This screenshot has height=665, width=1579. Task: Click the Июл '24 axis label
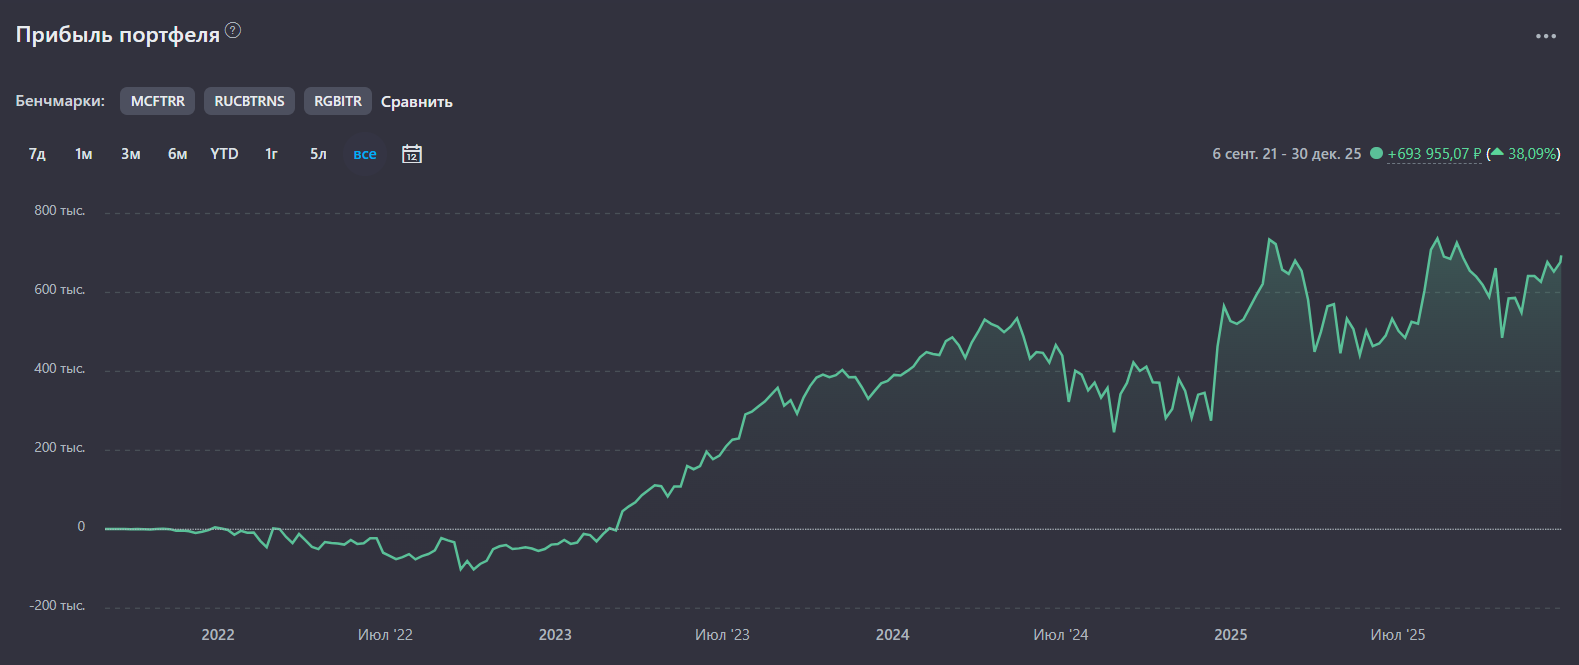pyautogui.click(x=1060, y=635)
